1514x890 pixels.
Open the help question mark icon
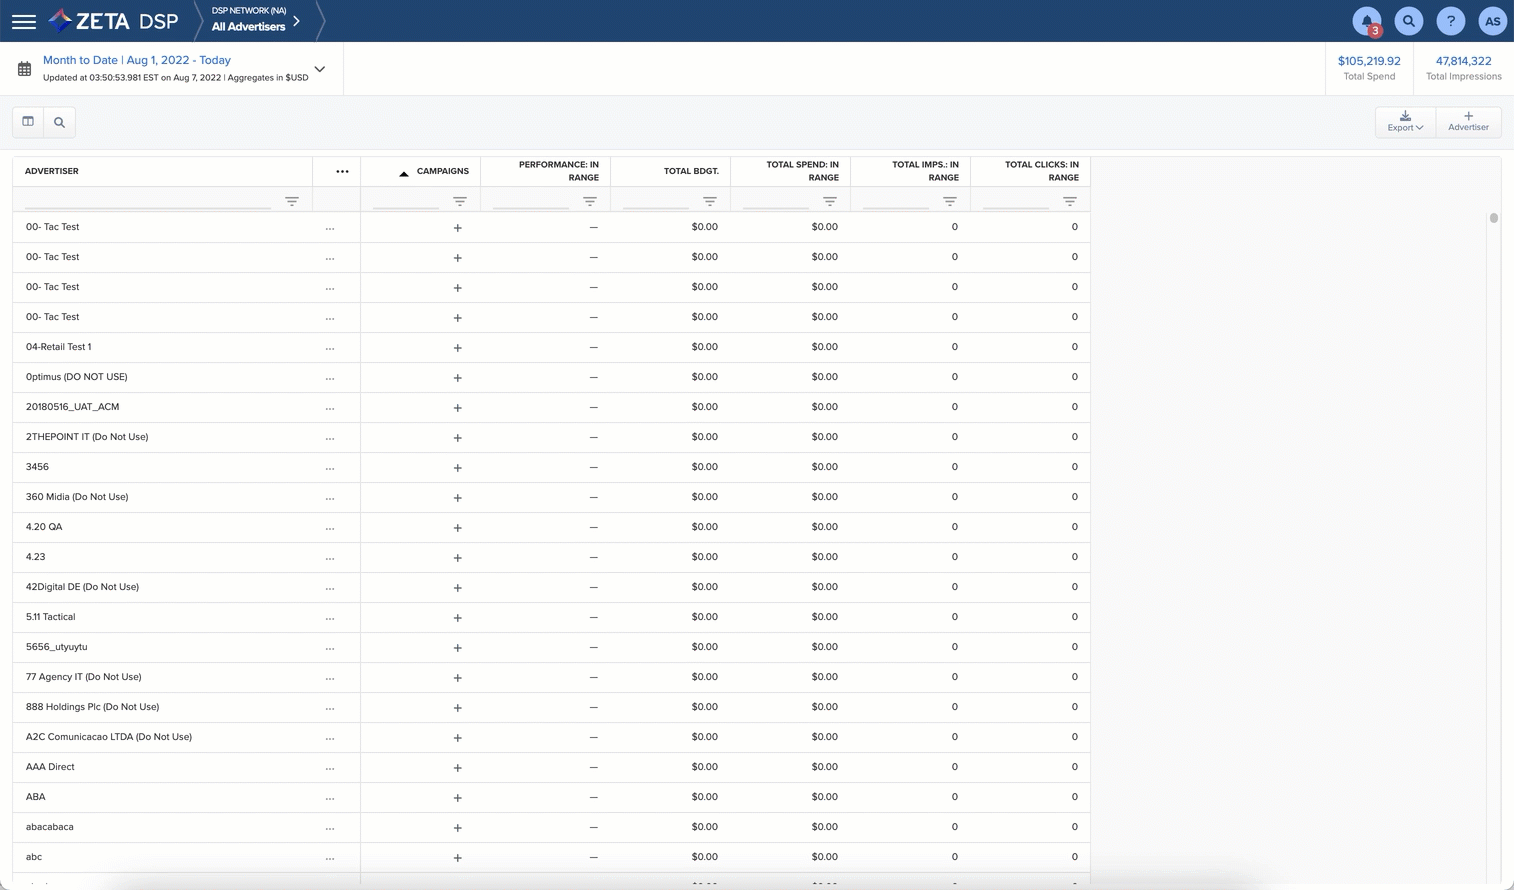(1450, 21)
